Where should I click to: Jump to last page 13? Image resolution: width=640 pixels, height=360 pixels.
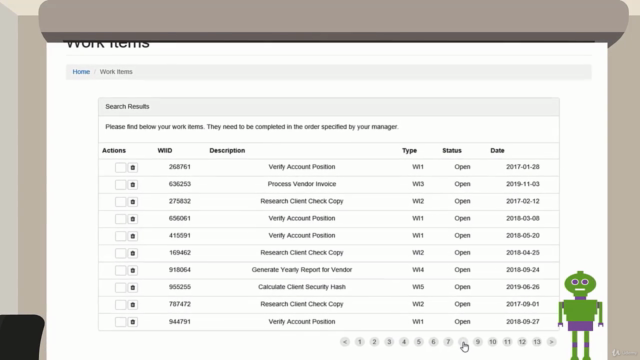click(537, 342)
